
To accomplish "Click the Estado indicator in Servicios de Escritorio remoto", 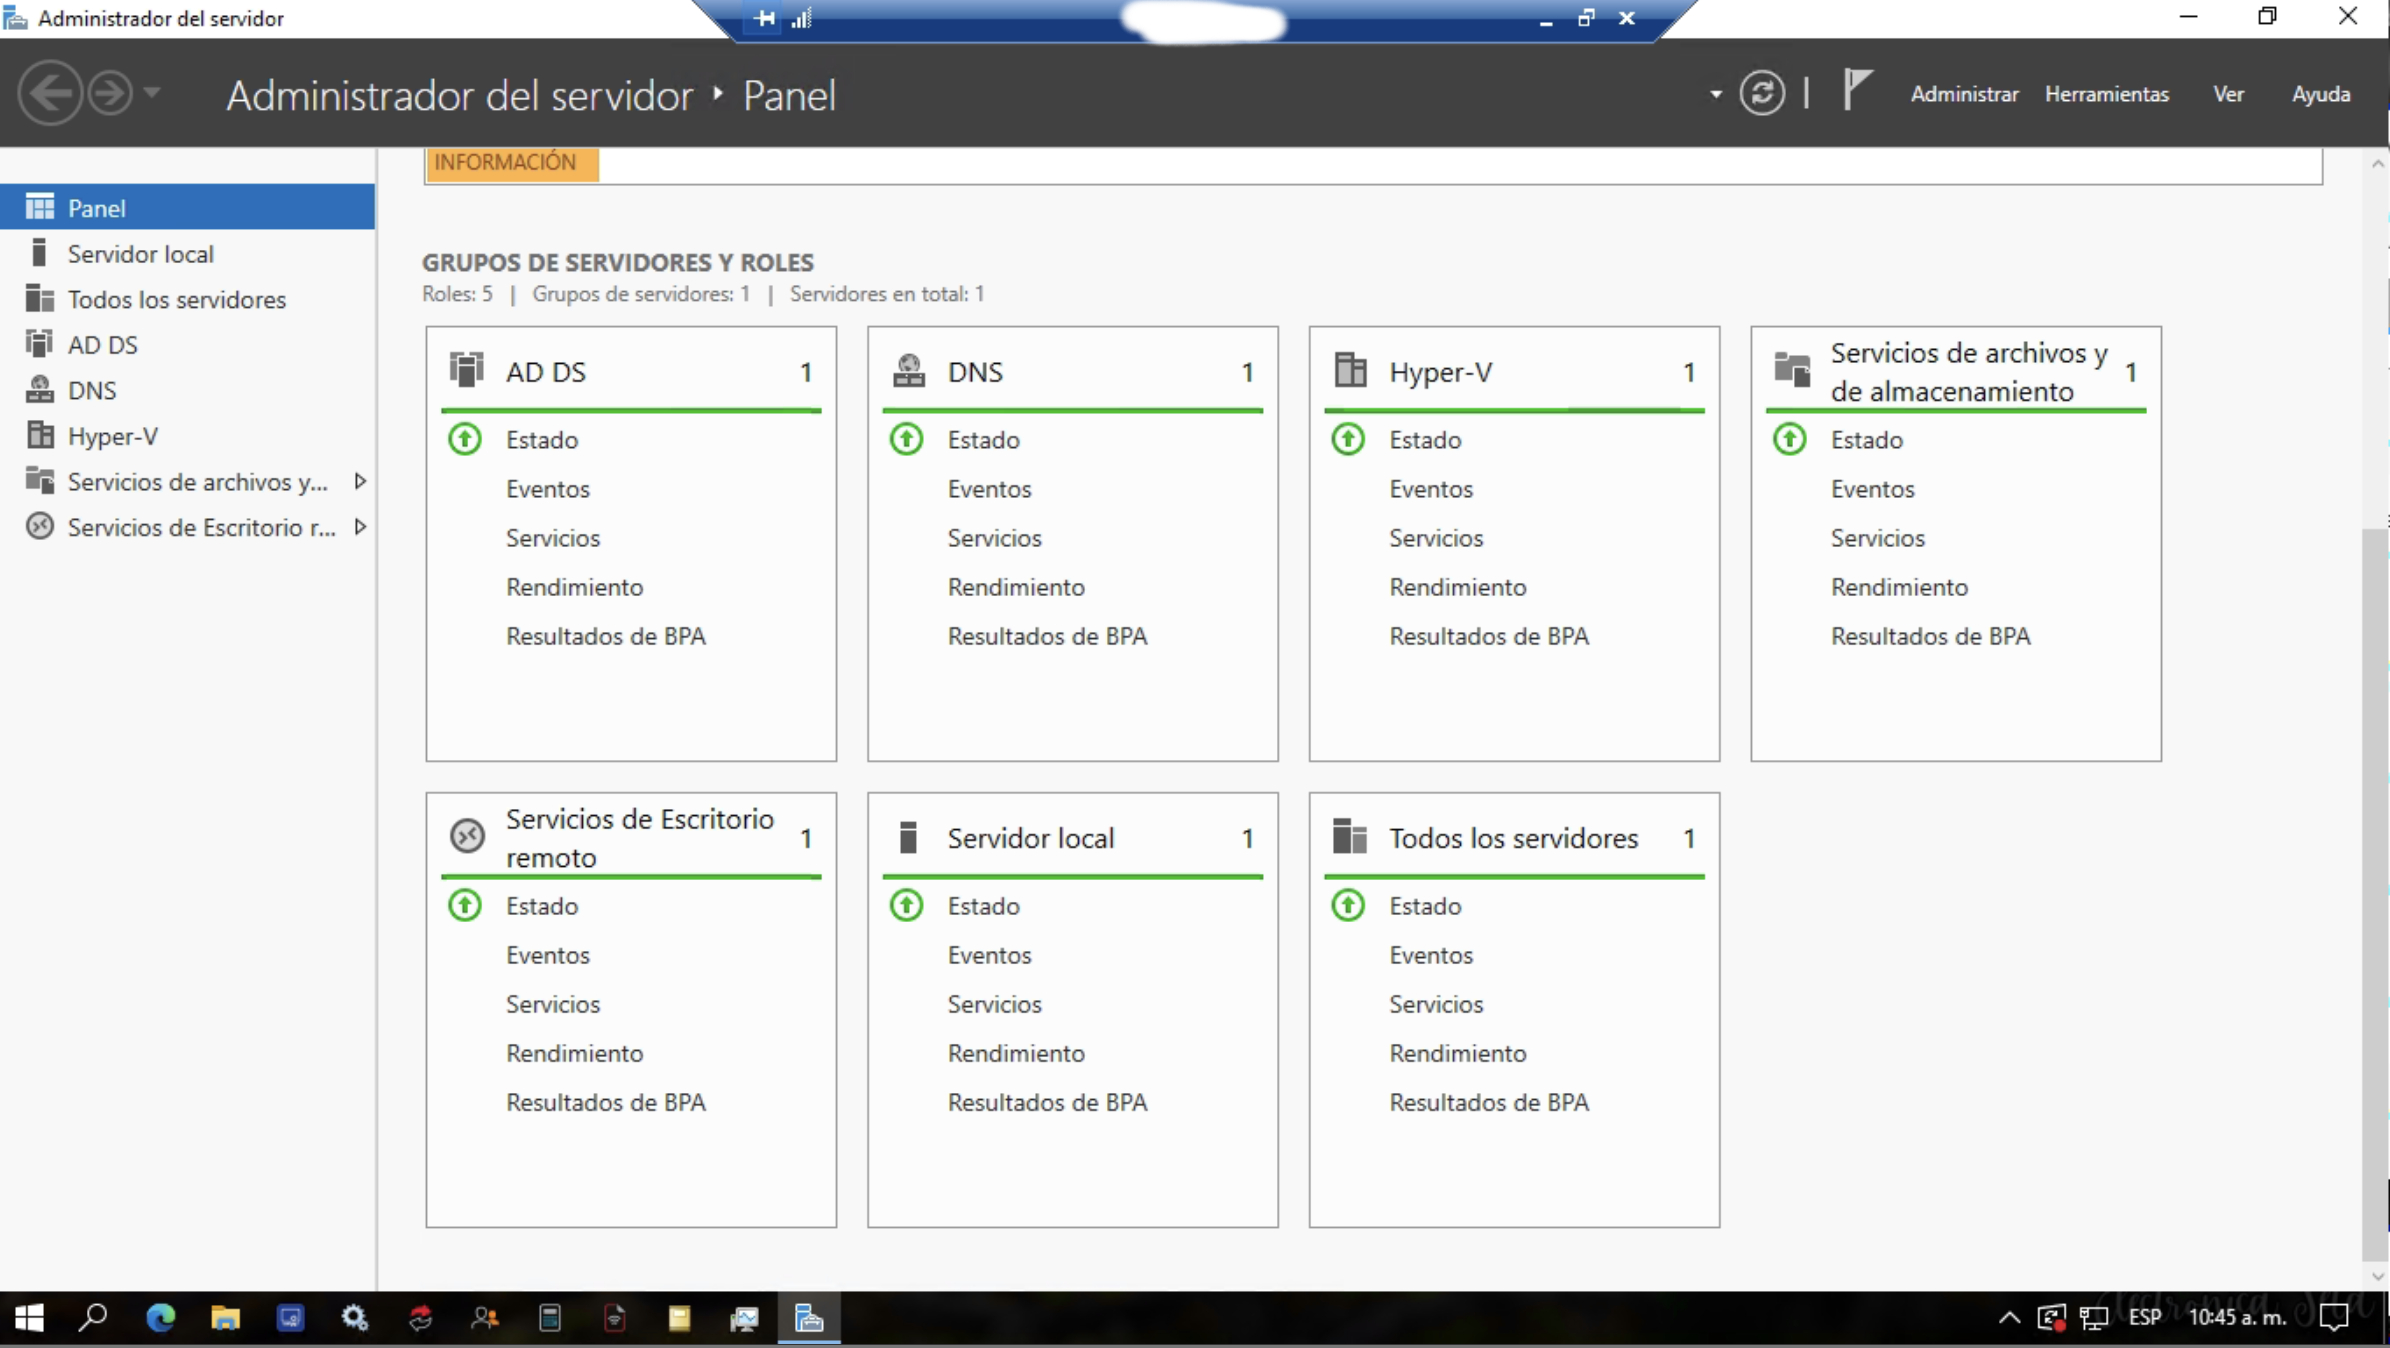I will pos(465,905).
